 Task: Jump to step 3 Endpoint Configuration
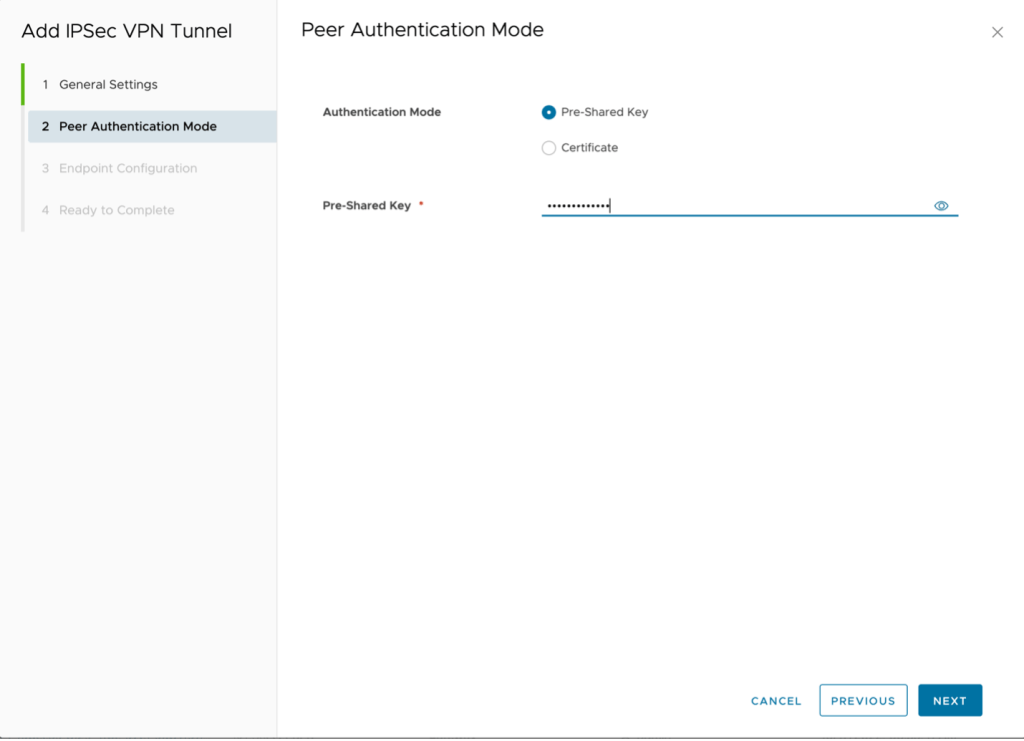(x=127, y=169)
